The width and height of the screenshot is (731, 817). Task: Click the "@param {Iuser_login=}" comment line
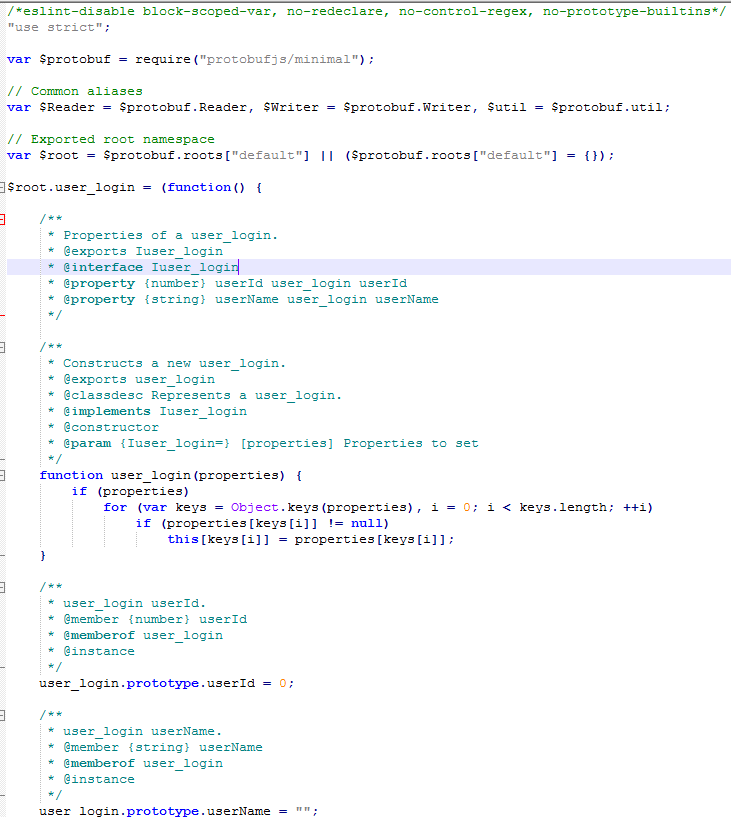click(x=271, y=443)
